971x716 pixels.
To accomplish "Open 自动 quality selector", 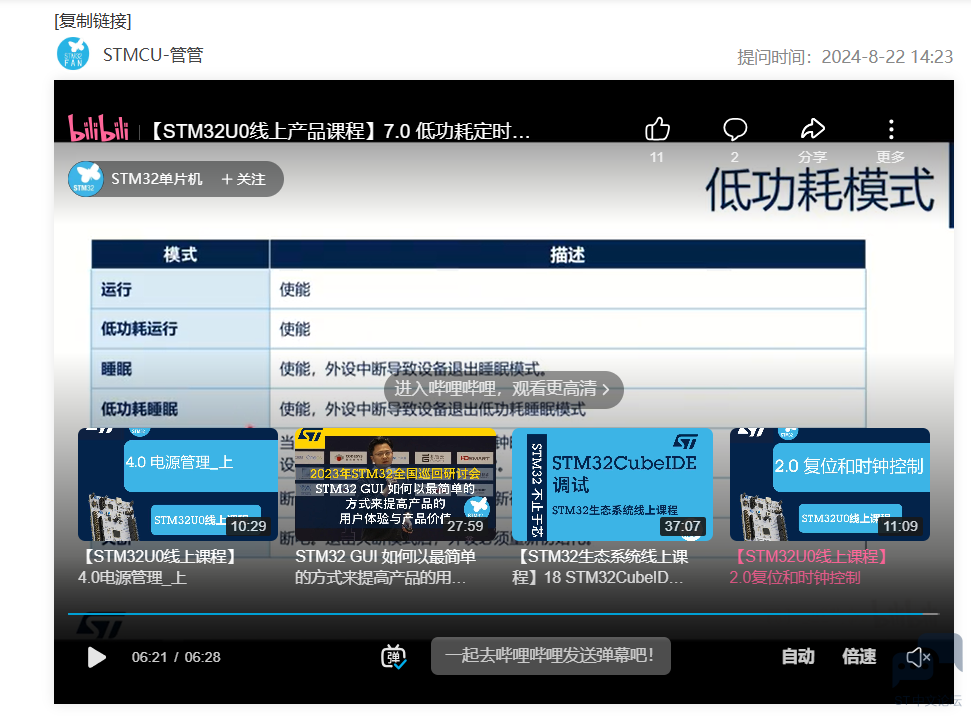I will [798, 657].
